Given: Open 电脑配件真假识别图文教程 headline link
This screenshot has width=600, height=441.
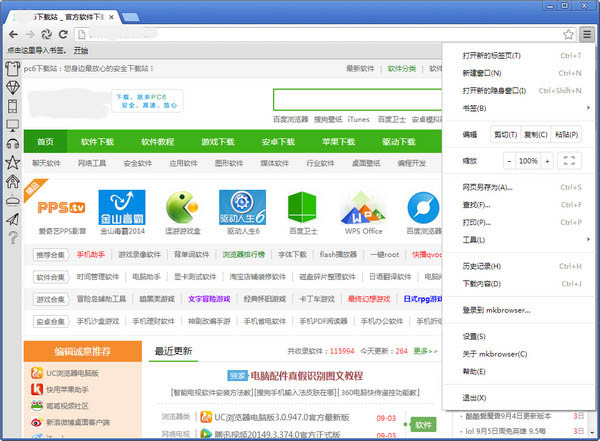Looking at the screenshot, I should 307,376.
